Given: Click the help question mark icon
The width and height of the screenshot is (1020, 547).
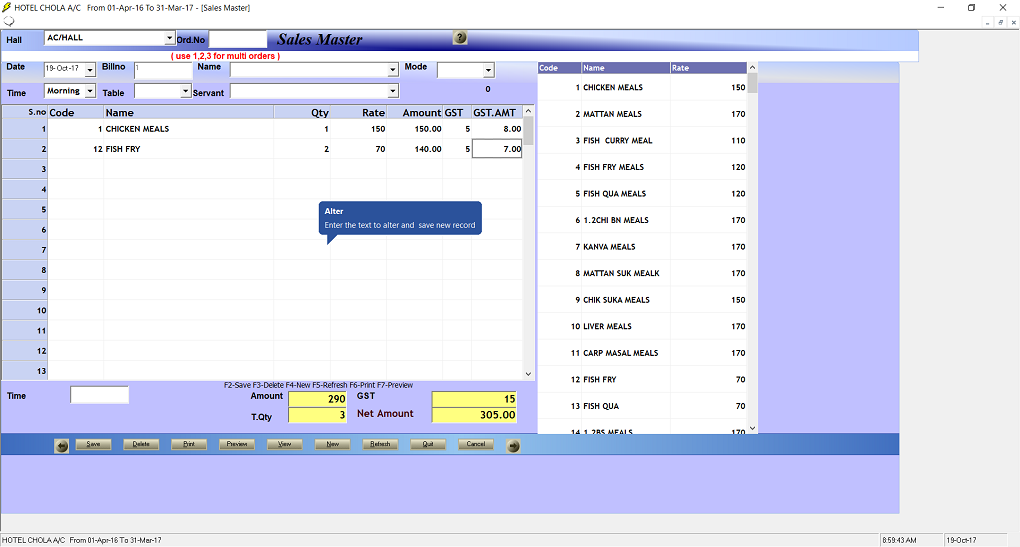Looking at the screenshot, I should point(460,38).
